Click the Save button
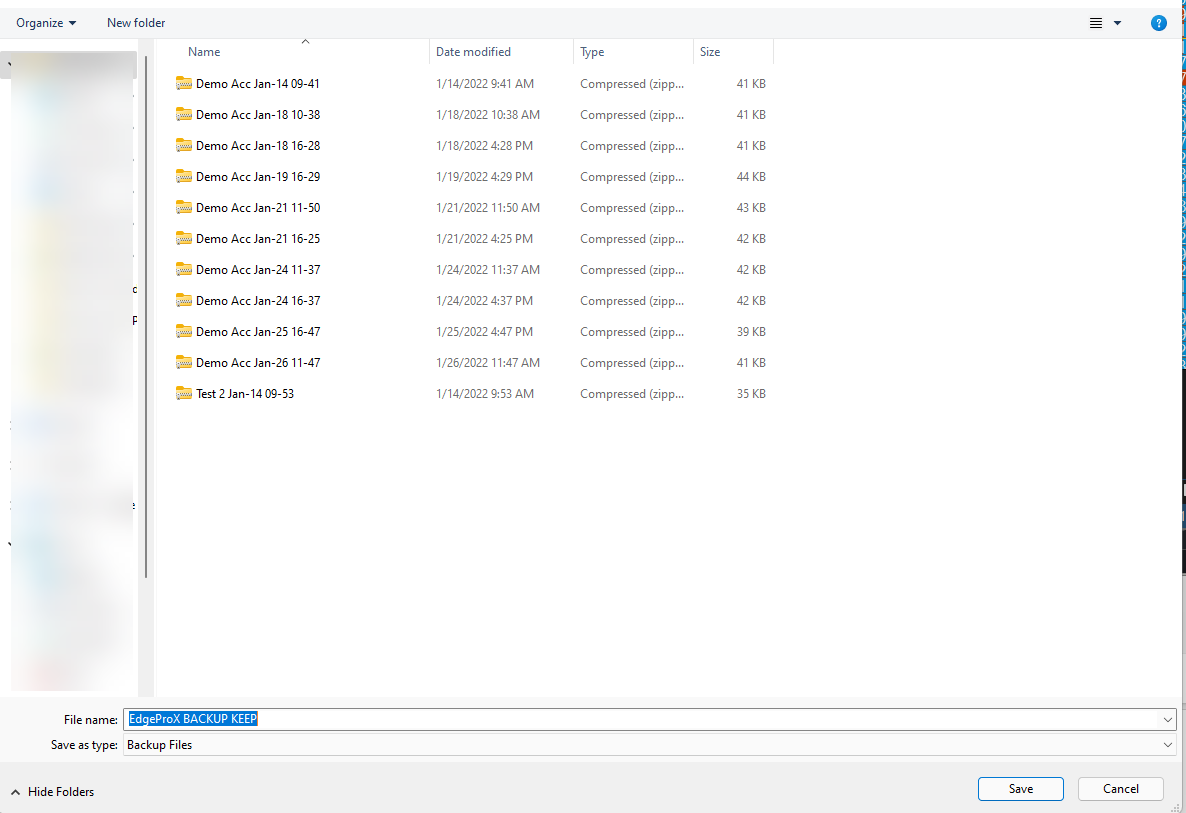Screen dimensions: 1186x813 1020,789
